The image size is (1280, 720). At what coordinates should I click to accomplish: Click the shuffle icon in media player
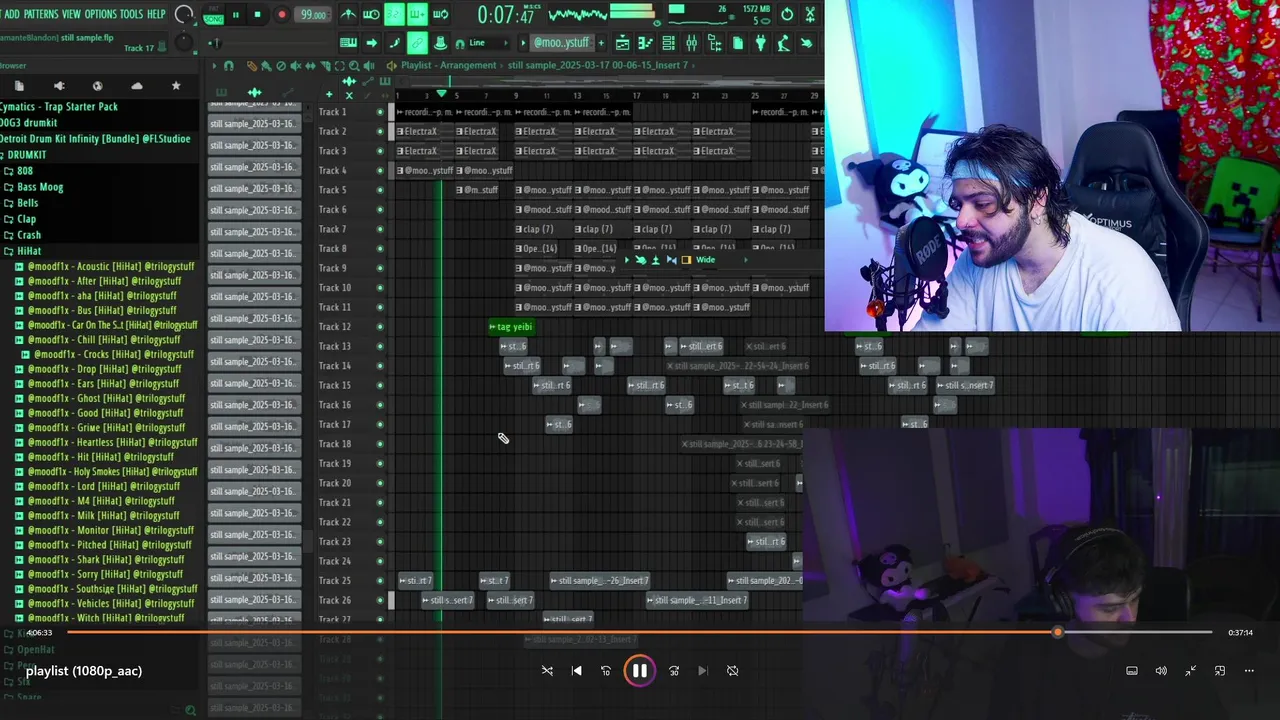coord(547,671)
